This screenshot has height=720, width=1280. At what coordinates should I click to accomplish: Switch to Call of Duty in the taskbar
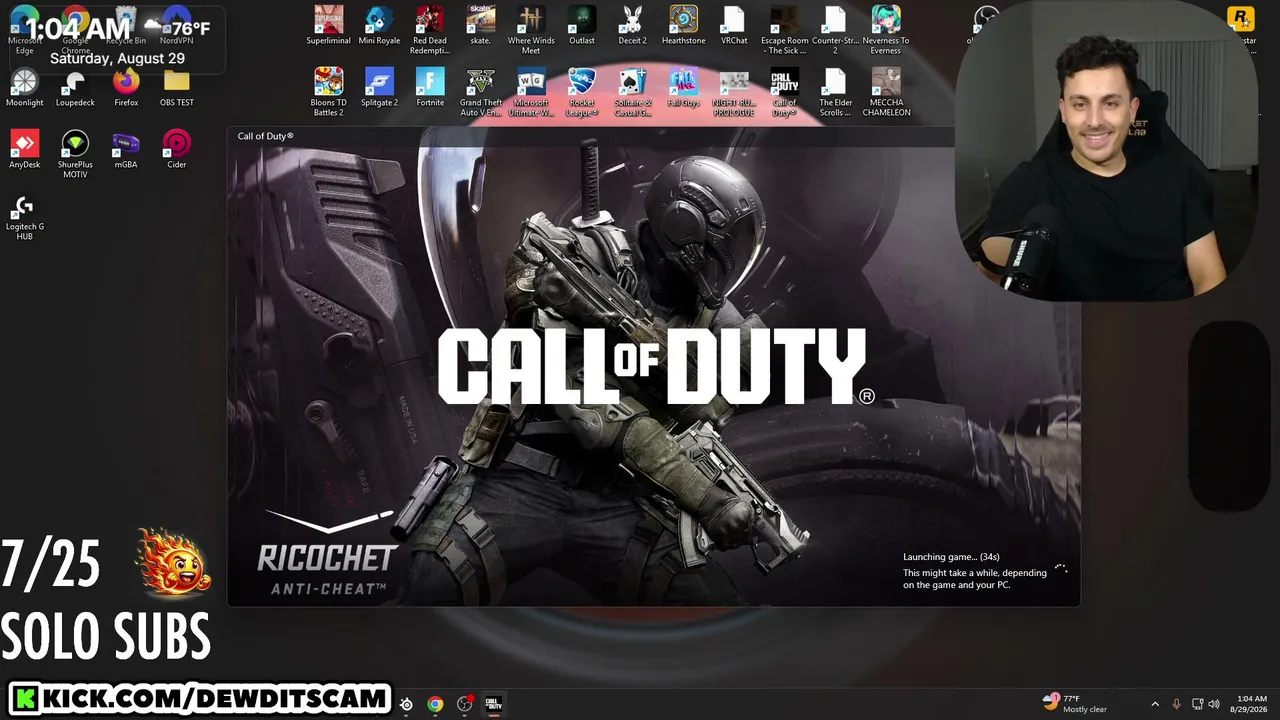point(493,704)
